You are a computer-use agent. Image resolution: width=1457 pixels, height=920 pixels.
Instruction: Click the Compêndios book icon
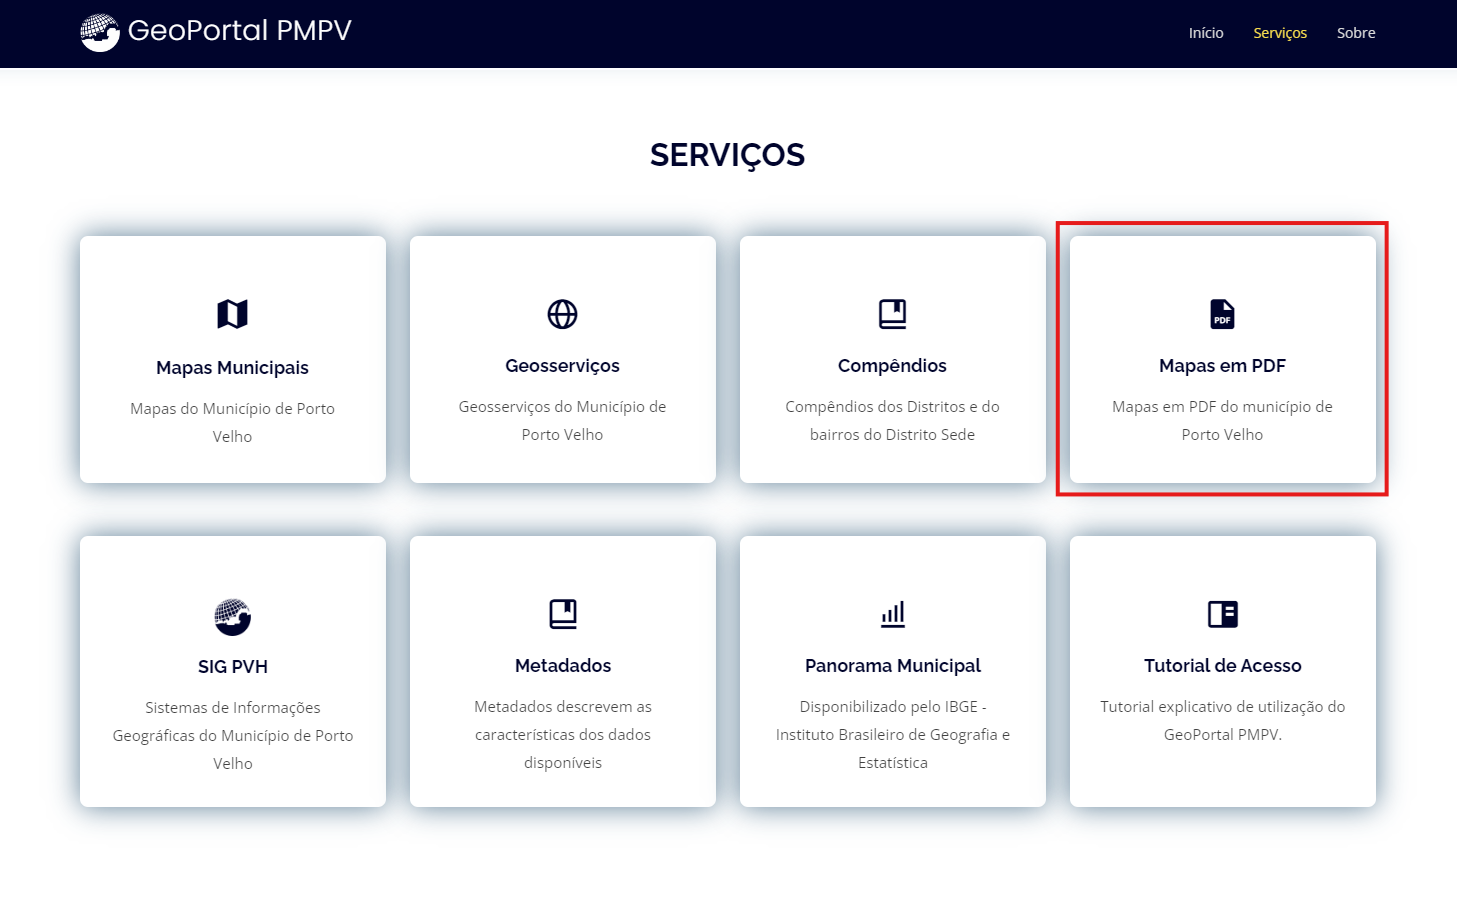(892, 314)
